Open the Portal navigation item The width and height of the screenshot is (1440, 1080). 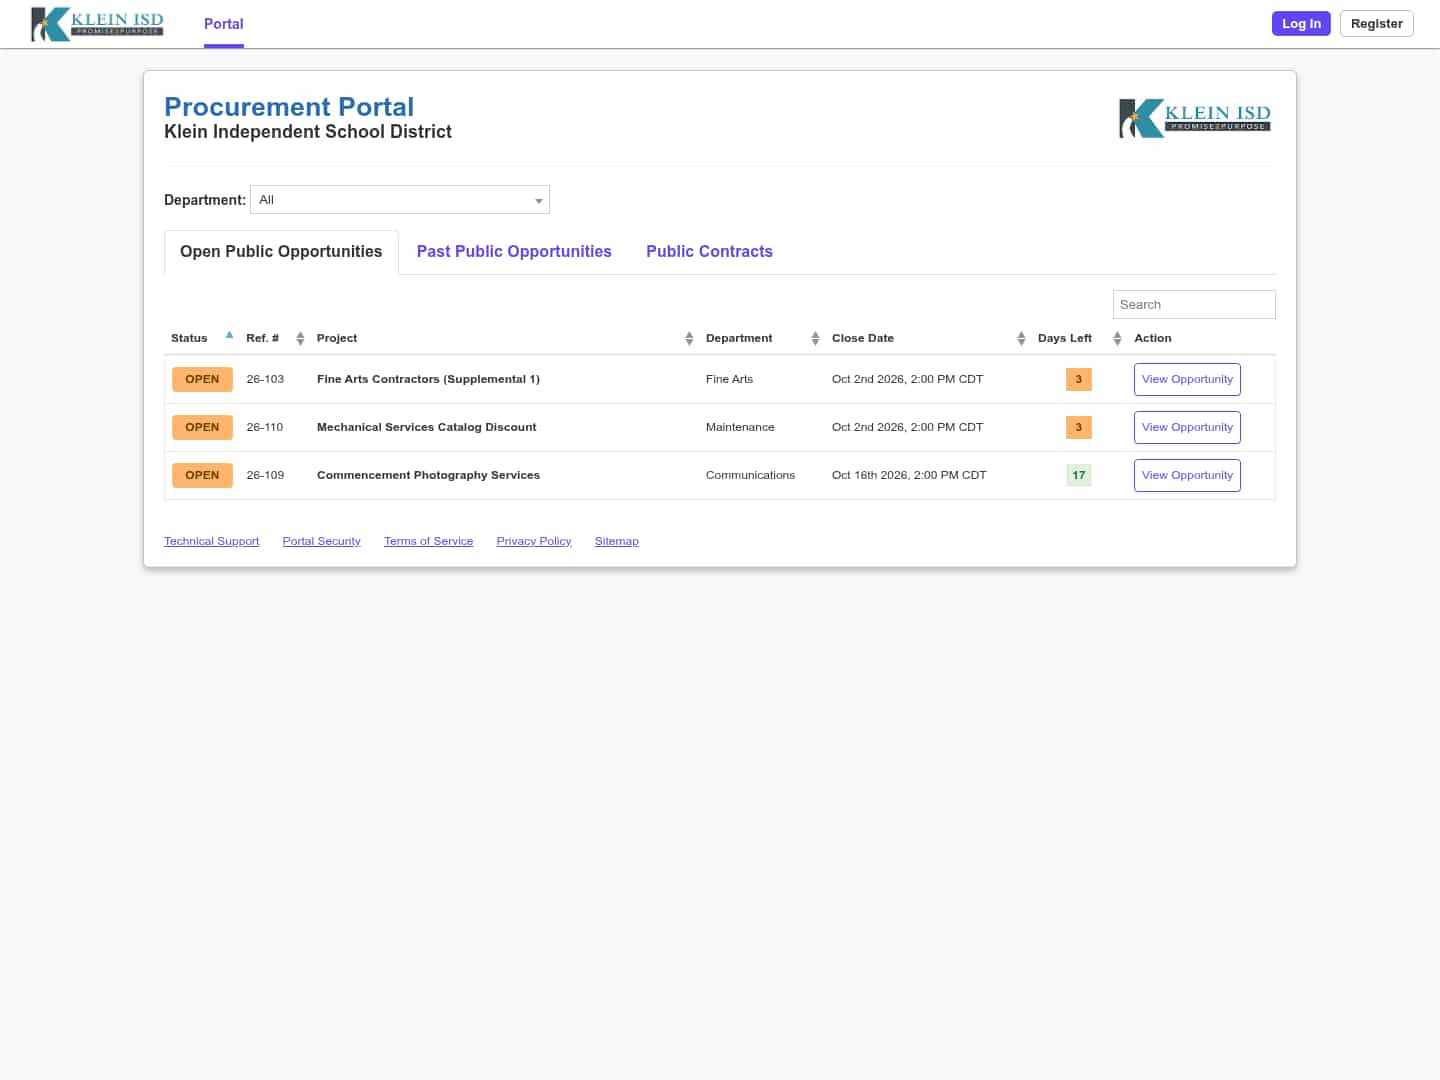pyautogui.click(x=224, y=24)
